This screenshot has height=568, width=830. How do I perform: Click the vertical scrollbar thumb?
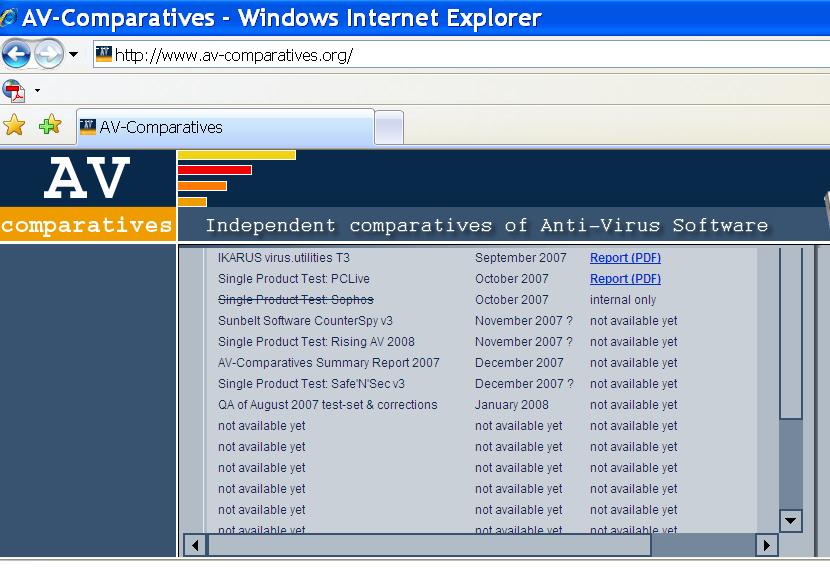[791, 333]
